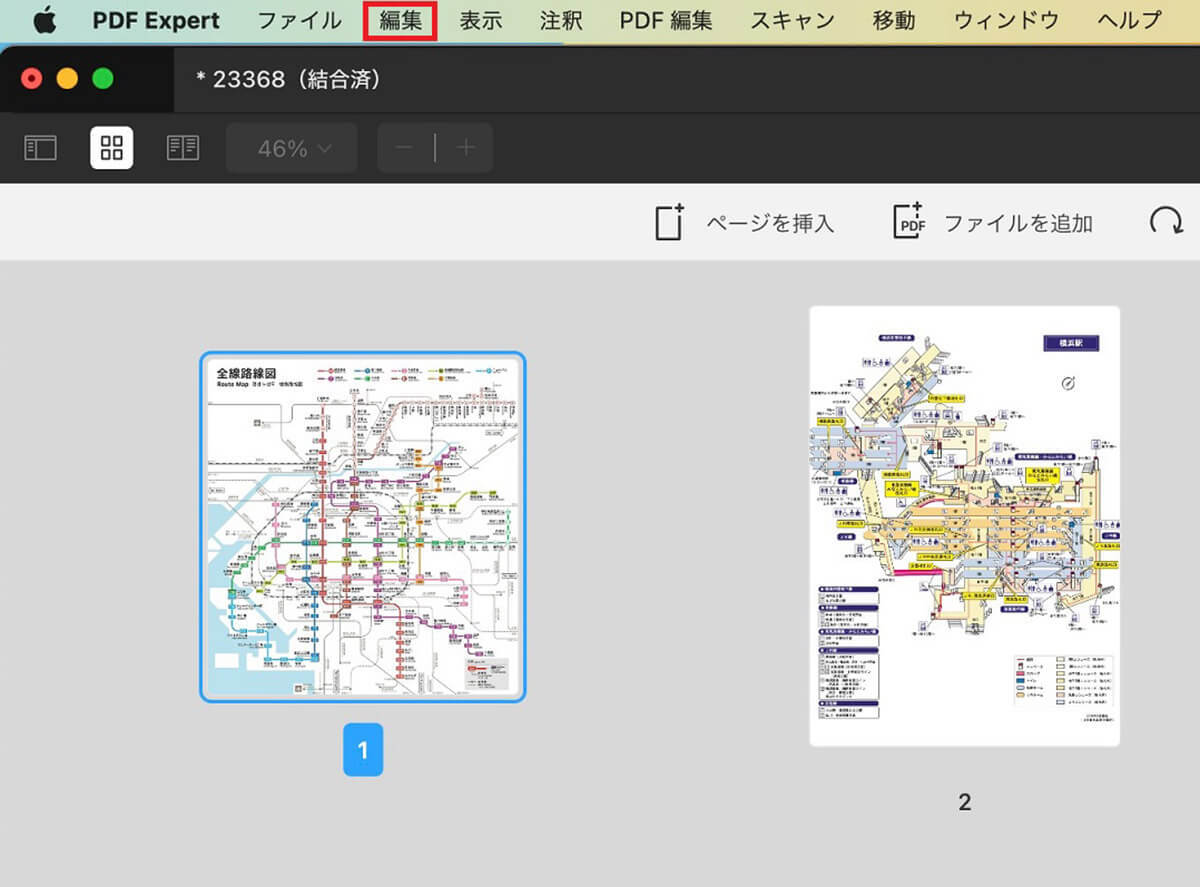The width and height of the screenshot is (1200, 887).
Task: Select the 23368（結合済） document tab
Action: [289, 79]
